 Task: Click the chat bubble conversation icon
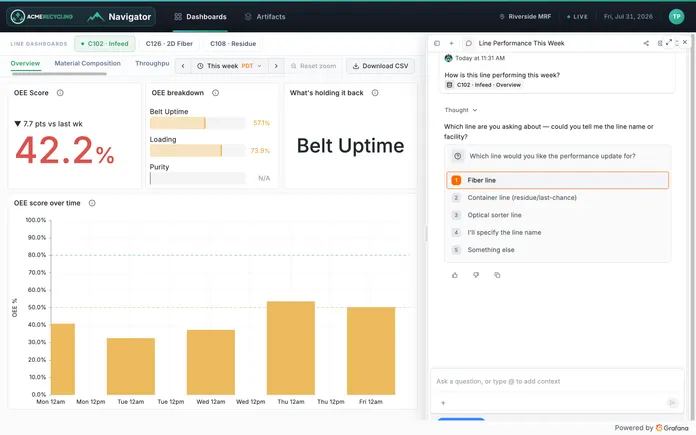(x=468, y=43)
